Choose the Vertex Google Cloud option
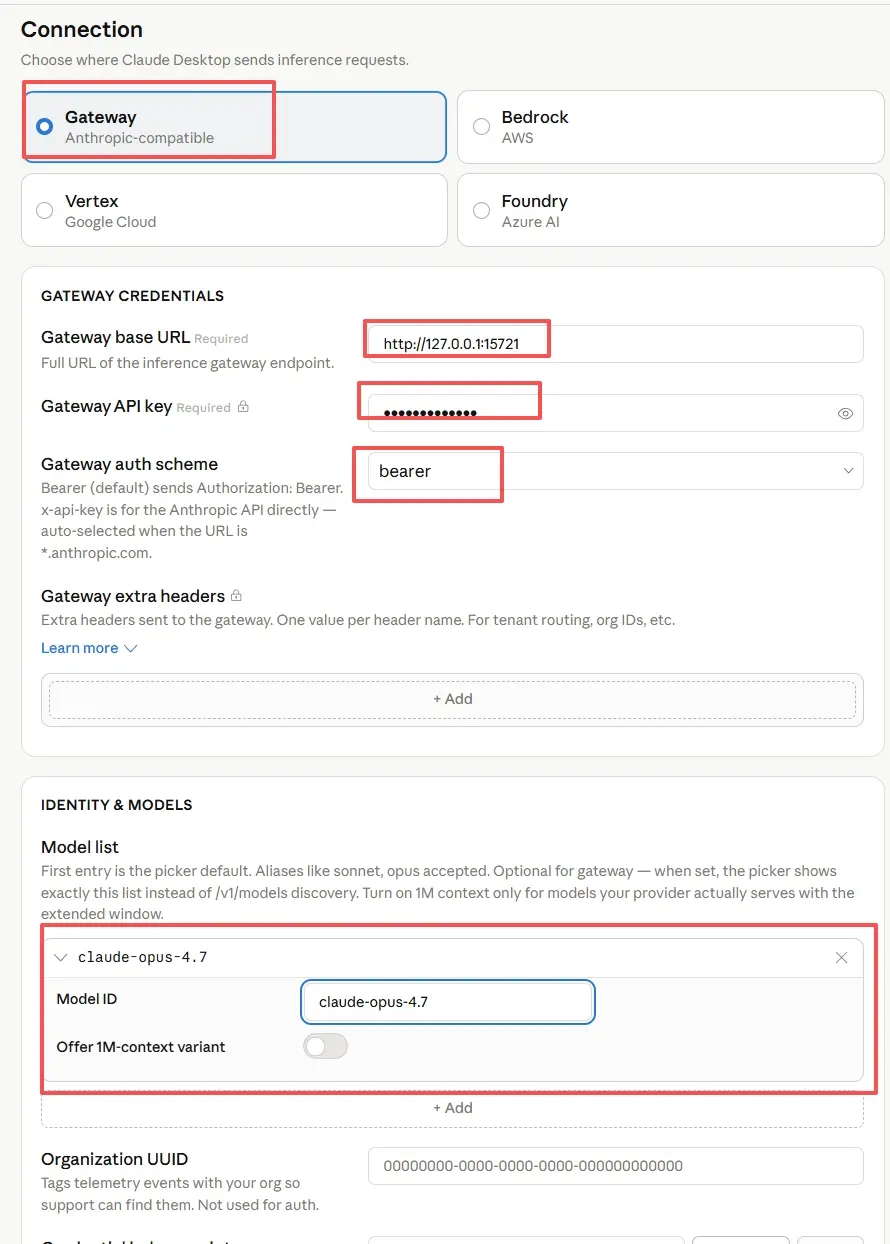The height and width of the screenshot is (1244, 890). 234,210
